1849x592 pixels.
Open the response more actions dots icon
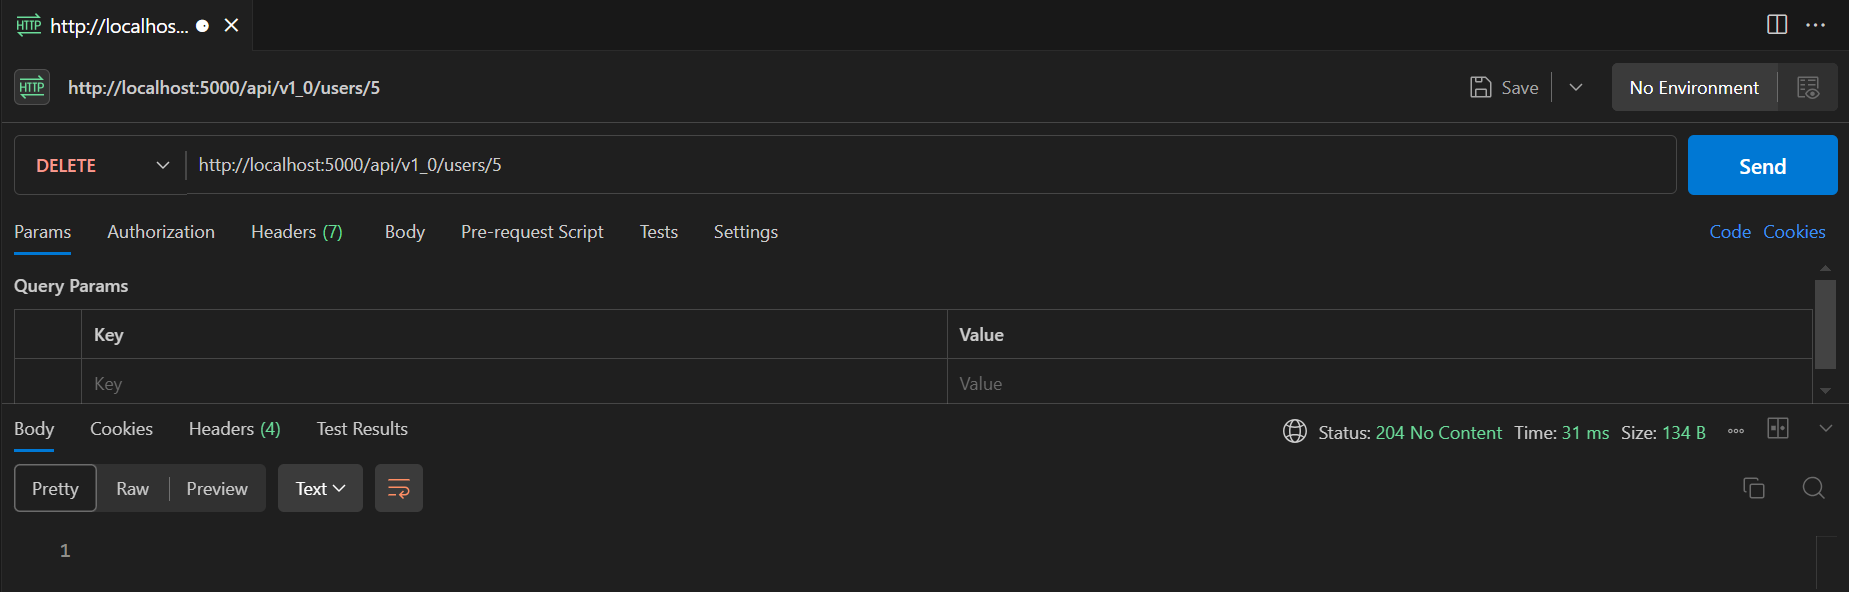(x=1736, y=431)
